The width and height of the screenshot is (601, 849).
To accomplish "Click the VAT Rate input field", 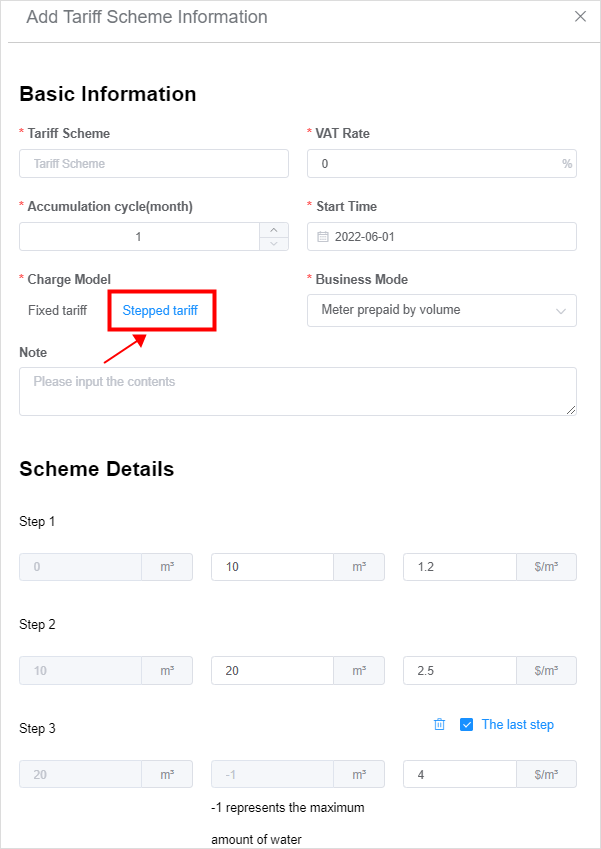I will click(442, 164).
